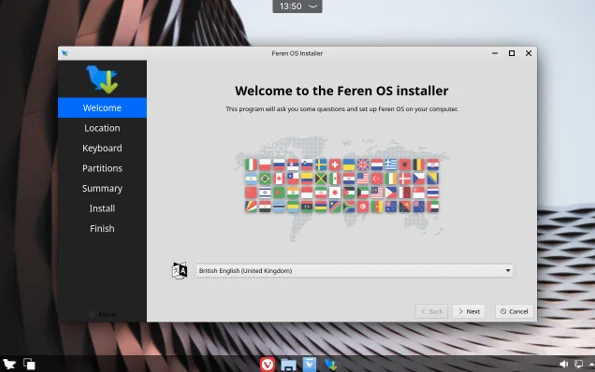The image size is (595, 372).
Task: Select the Location step in sidebar
Action: click(102, 128)
